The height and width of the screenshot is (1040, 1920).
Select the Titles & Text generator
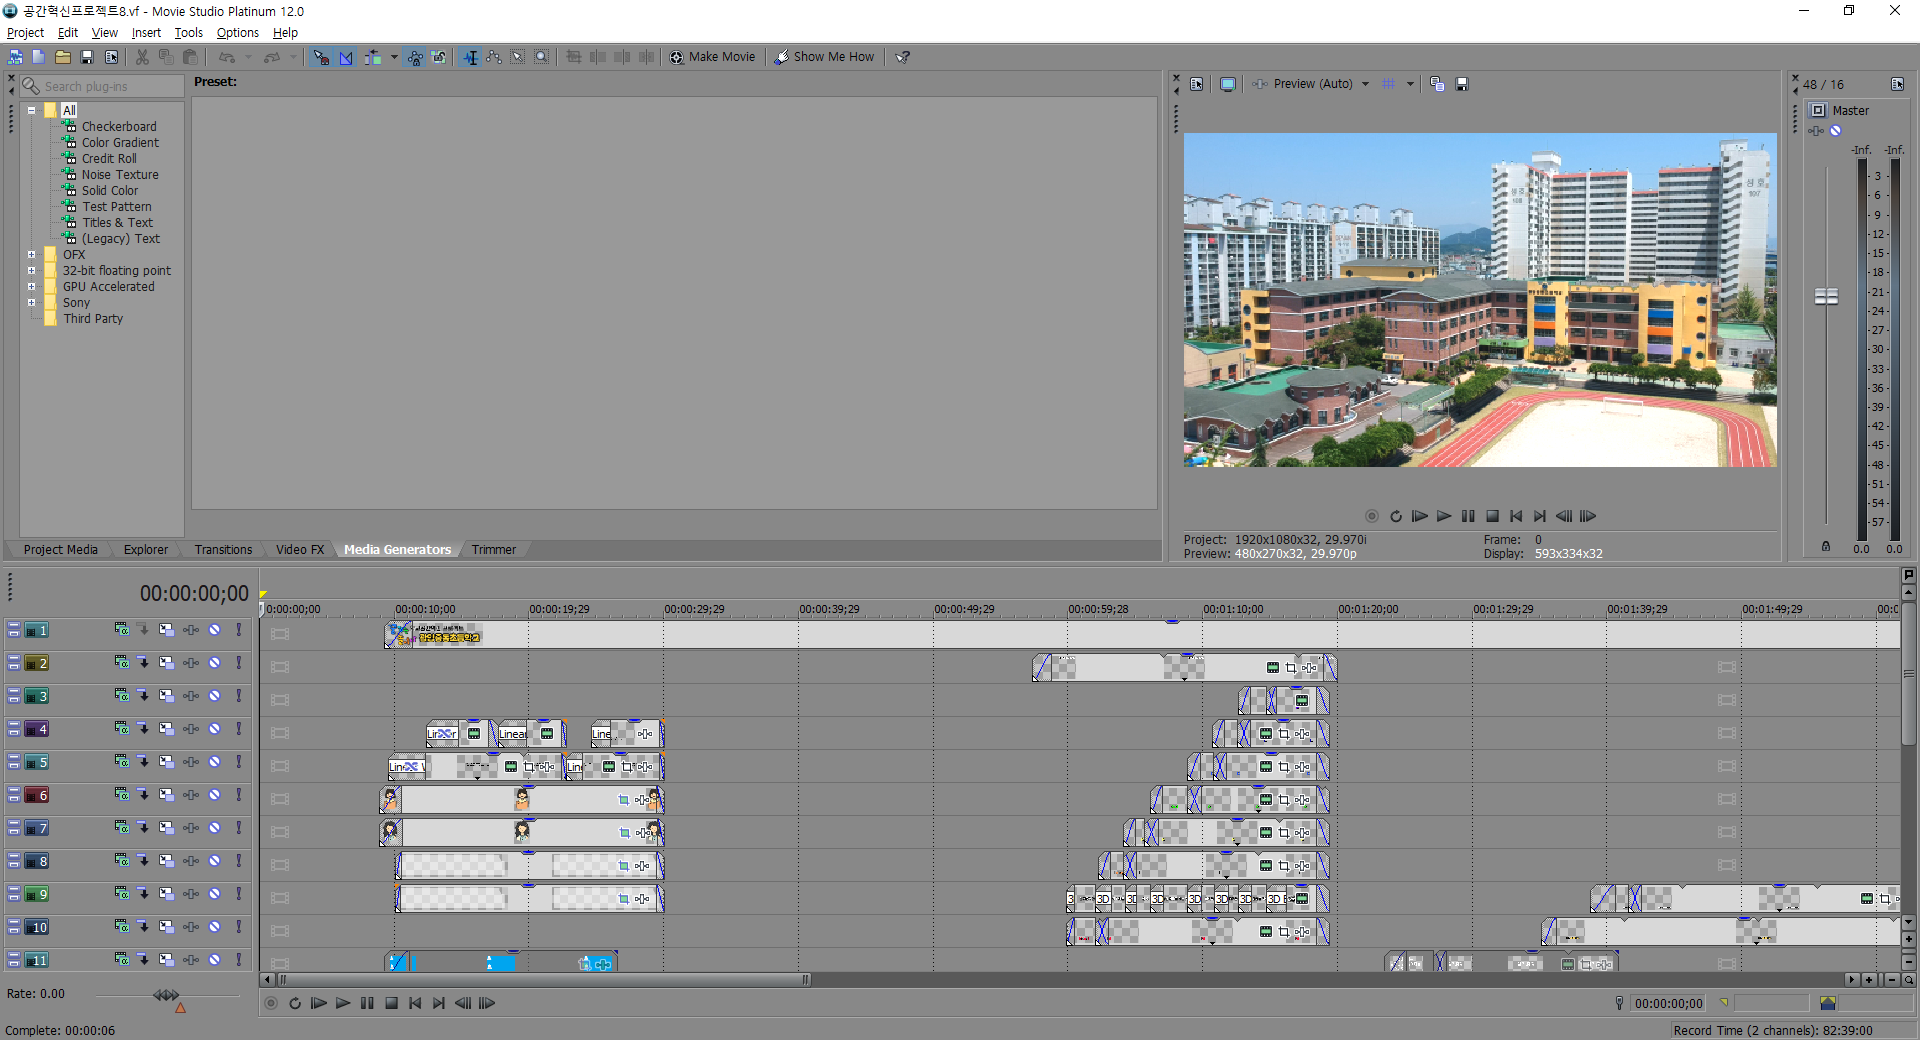tap(117, 223)
